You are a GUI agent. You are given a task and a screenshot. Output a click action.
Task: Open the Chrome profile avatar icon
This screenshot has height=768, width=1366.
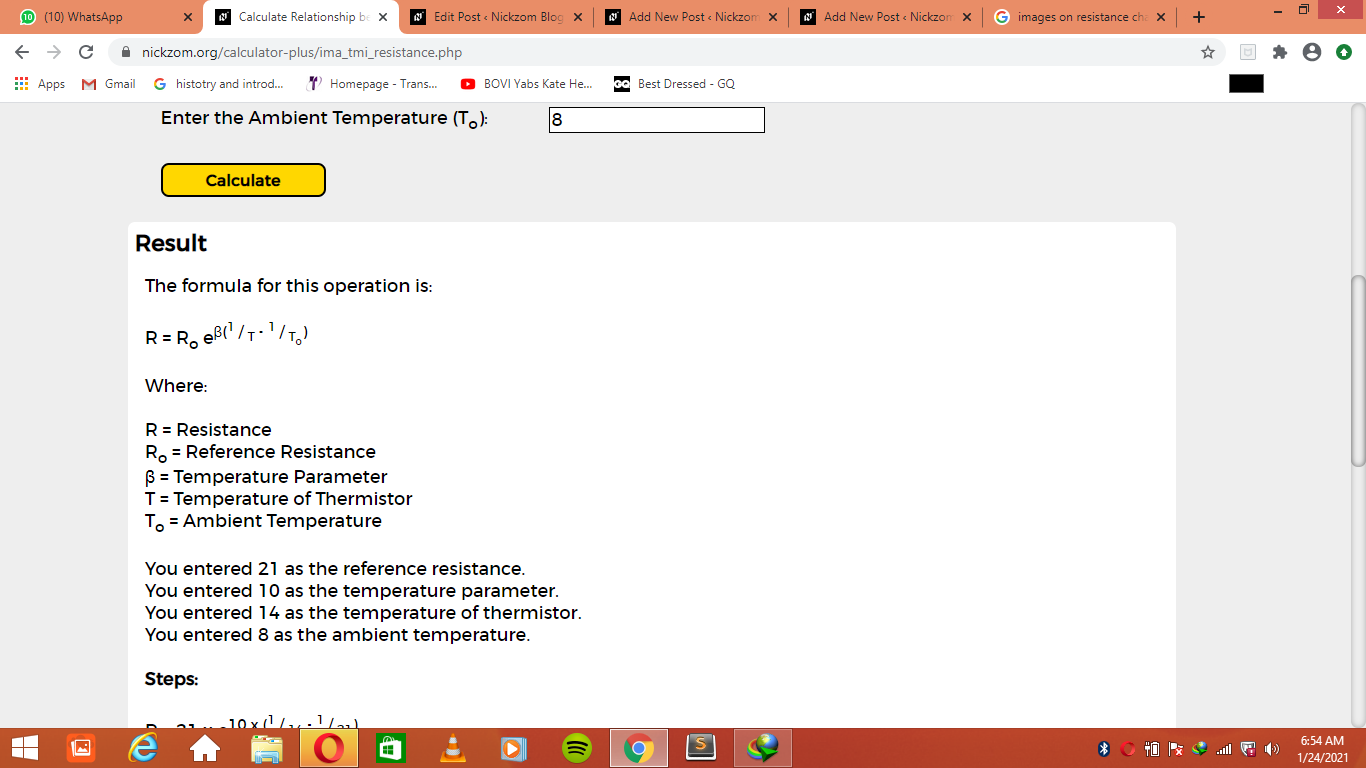click(1312, 52)
